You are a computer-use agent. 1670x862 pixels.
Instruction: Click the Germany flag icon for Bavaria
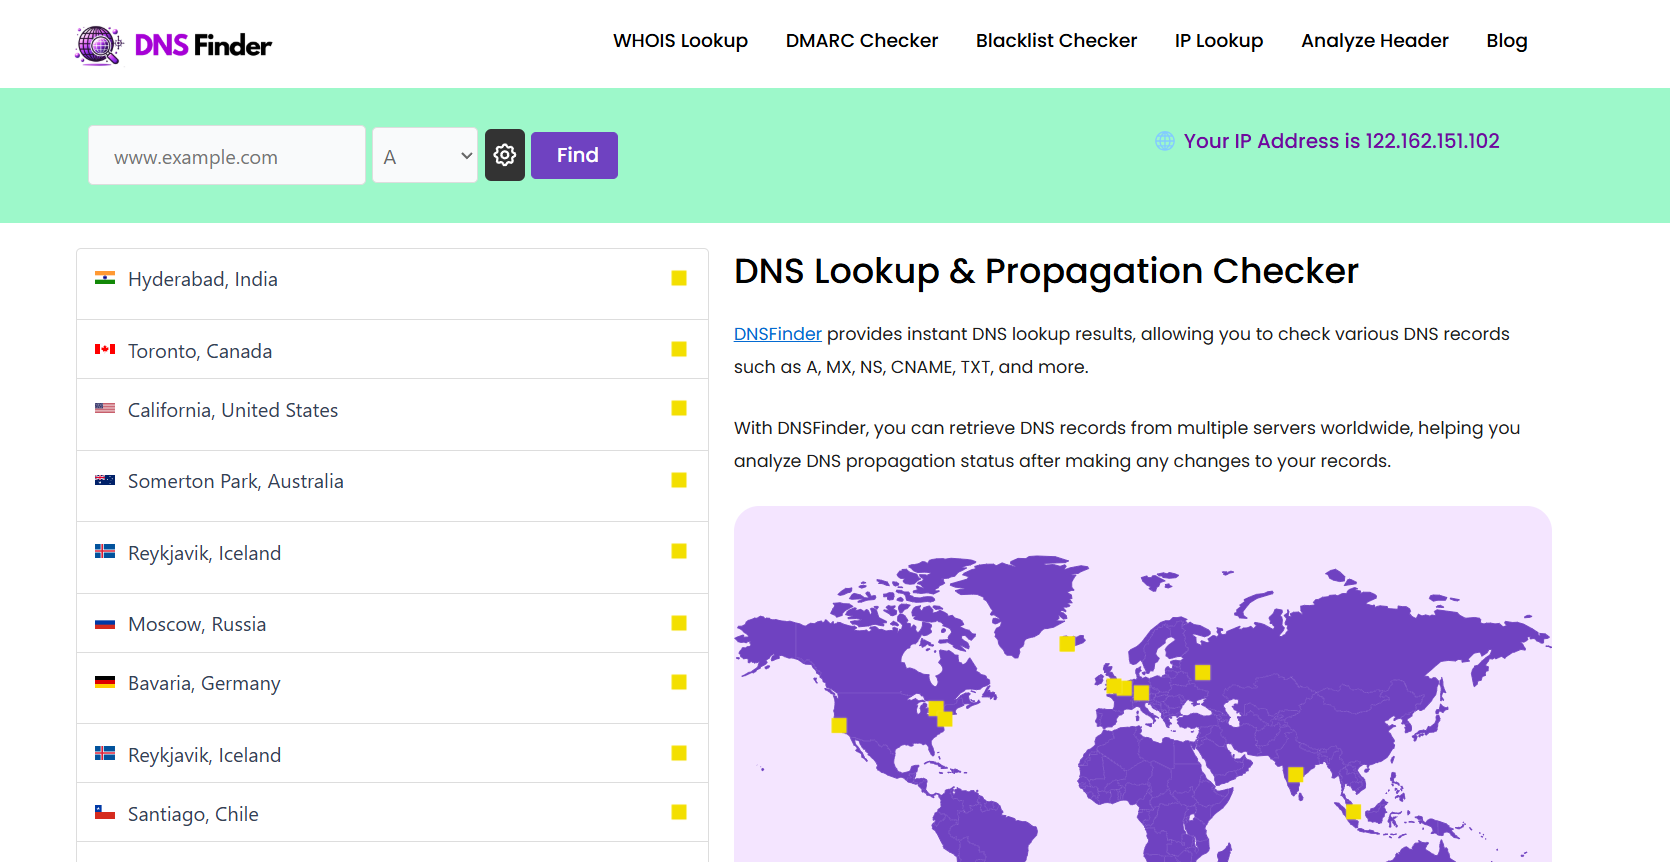(x=105, y=682)
